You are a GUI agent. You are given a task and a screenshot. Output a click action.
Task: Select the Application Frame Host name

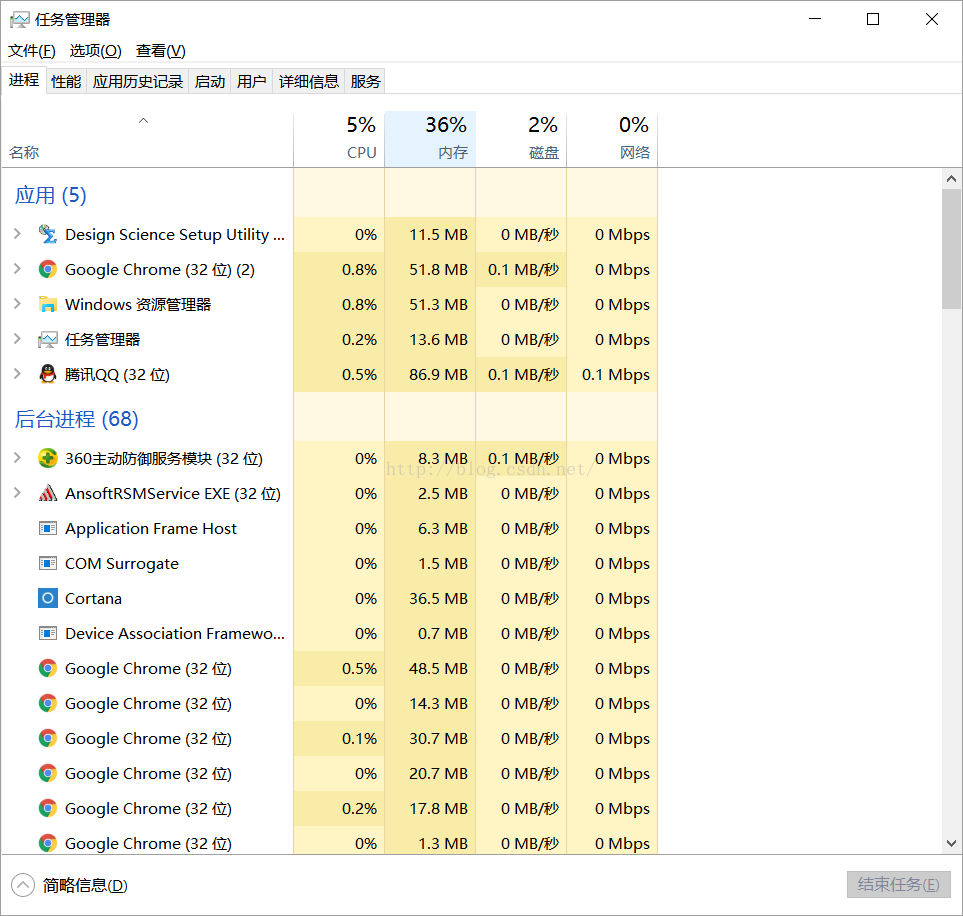point(150,529)
